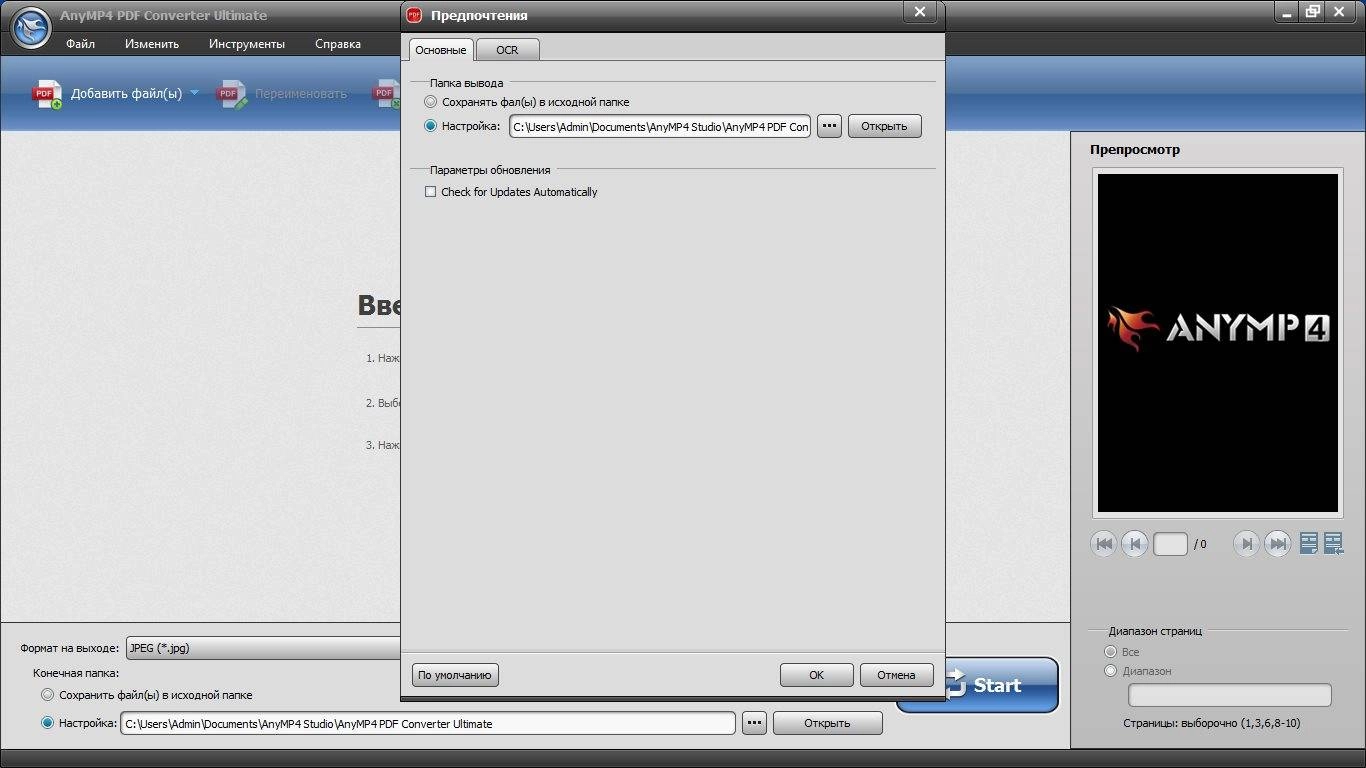Click the destination folder path field in main window
1366x768 pixels.
point(428,723)
